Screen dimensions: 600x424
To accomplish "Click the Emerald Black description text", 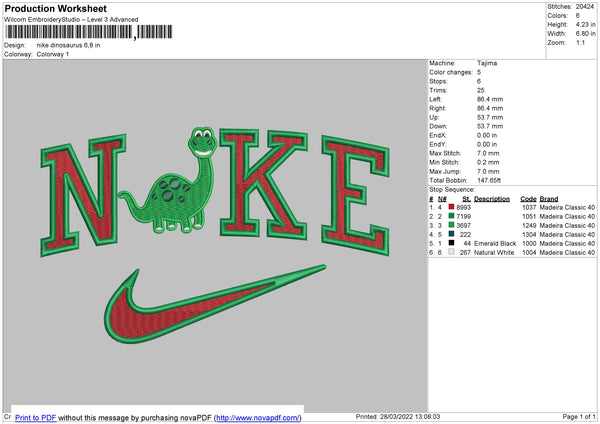I will (495, 244).
